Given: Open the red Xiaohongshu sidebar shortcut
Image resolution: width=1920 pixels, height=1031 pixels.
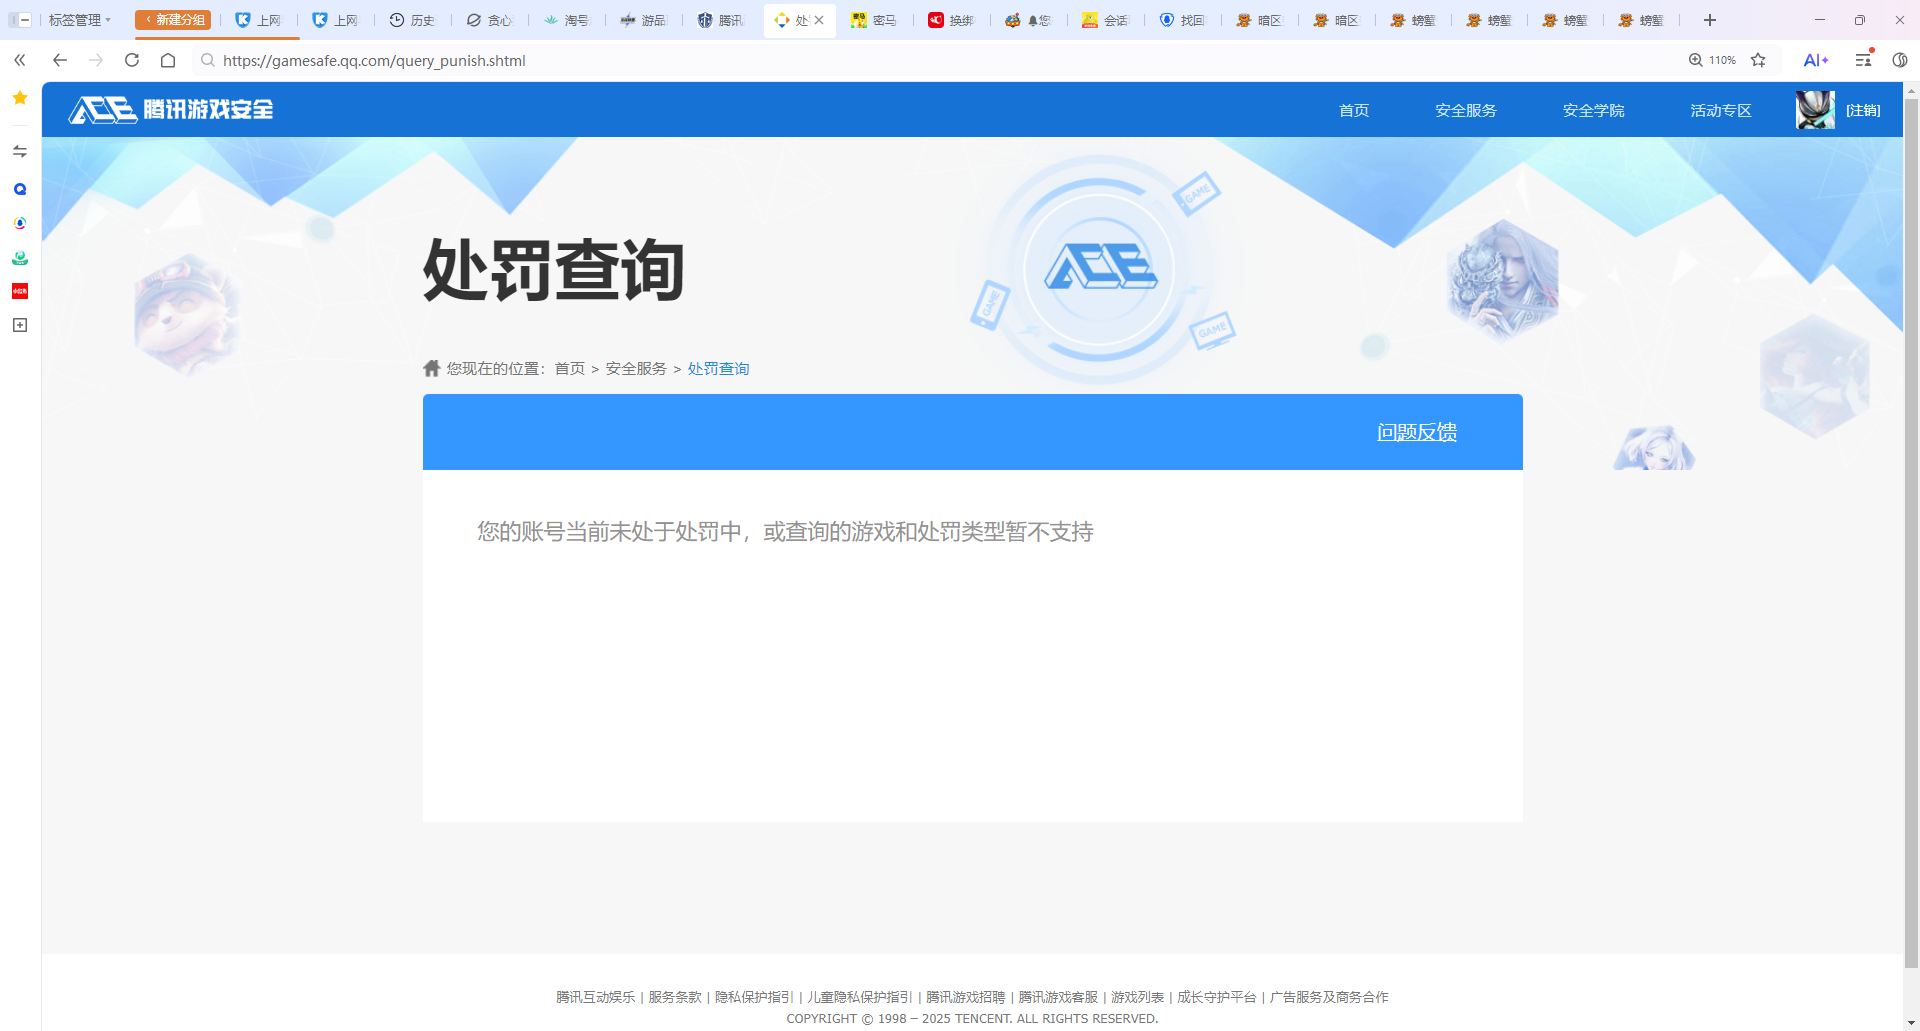Looking at the screenshot, I should coord(20,291).
